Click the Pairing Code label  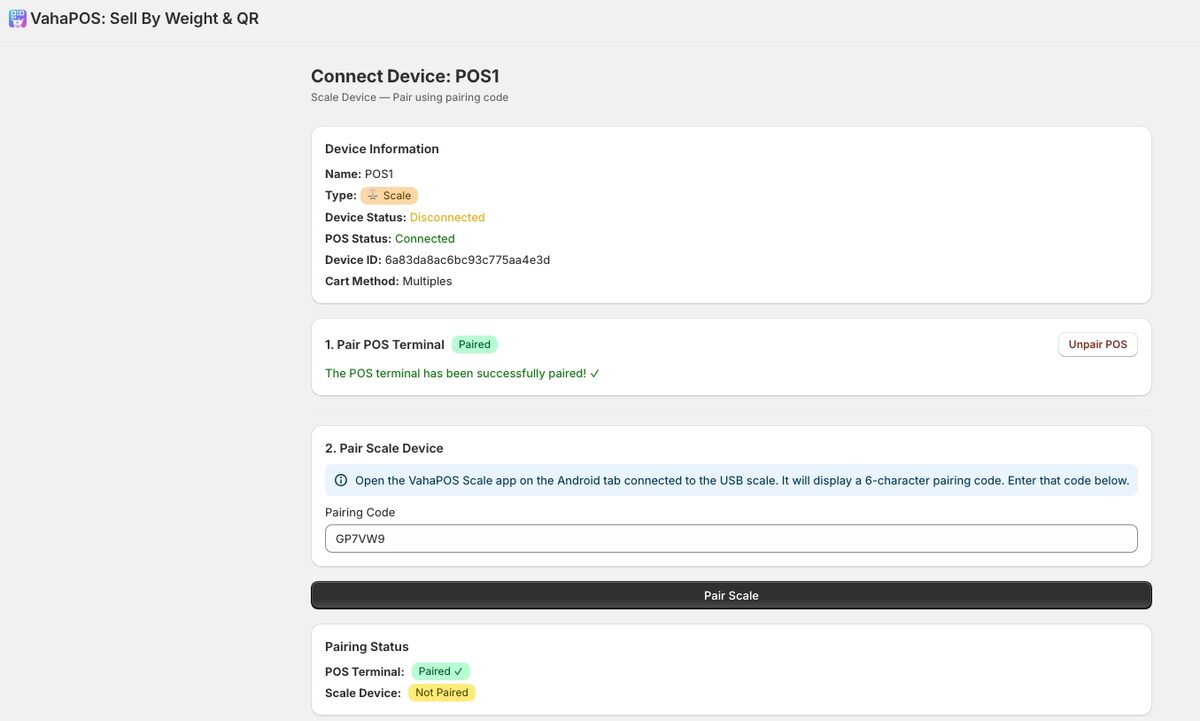click(x=360, y=512)
